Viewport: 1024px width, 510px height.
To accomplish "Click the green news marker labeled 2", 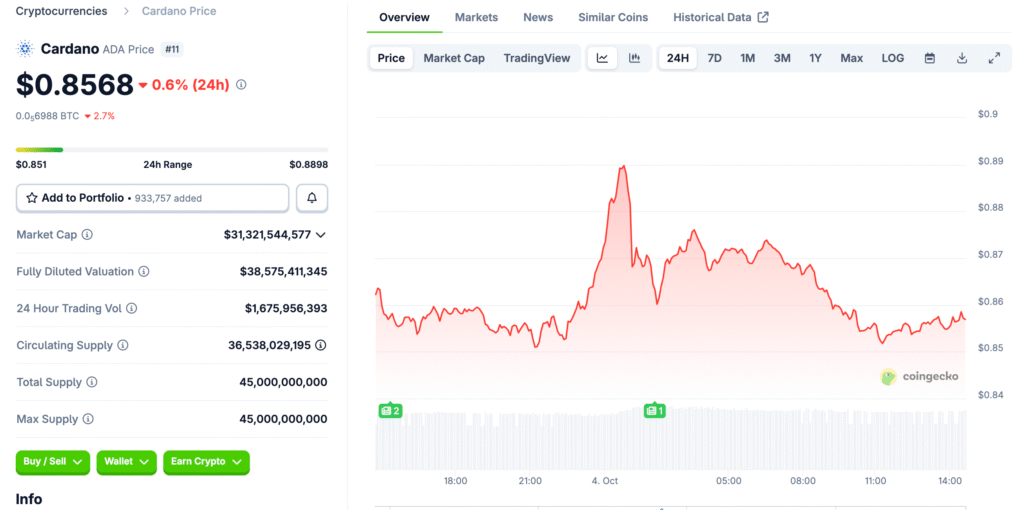I will [x=389, y=410].
